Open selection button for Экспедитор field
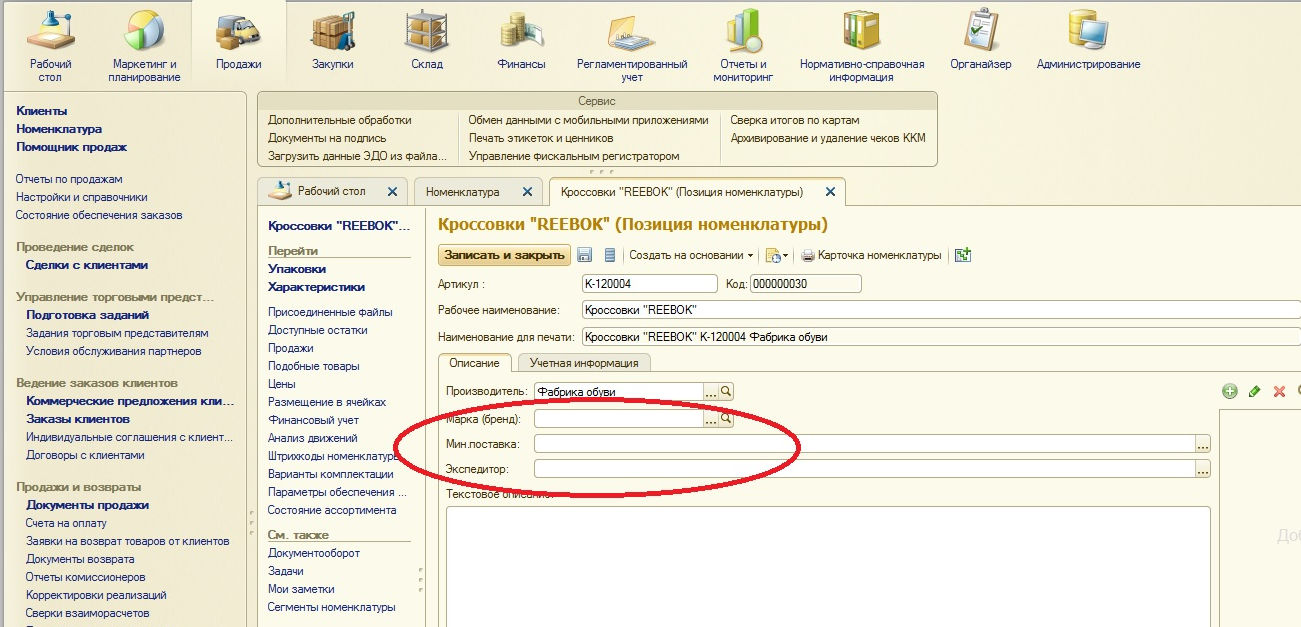 (1204, 469)
